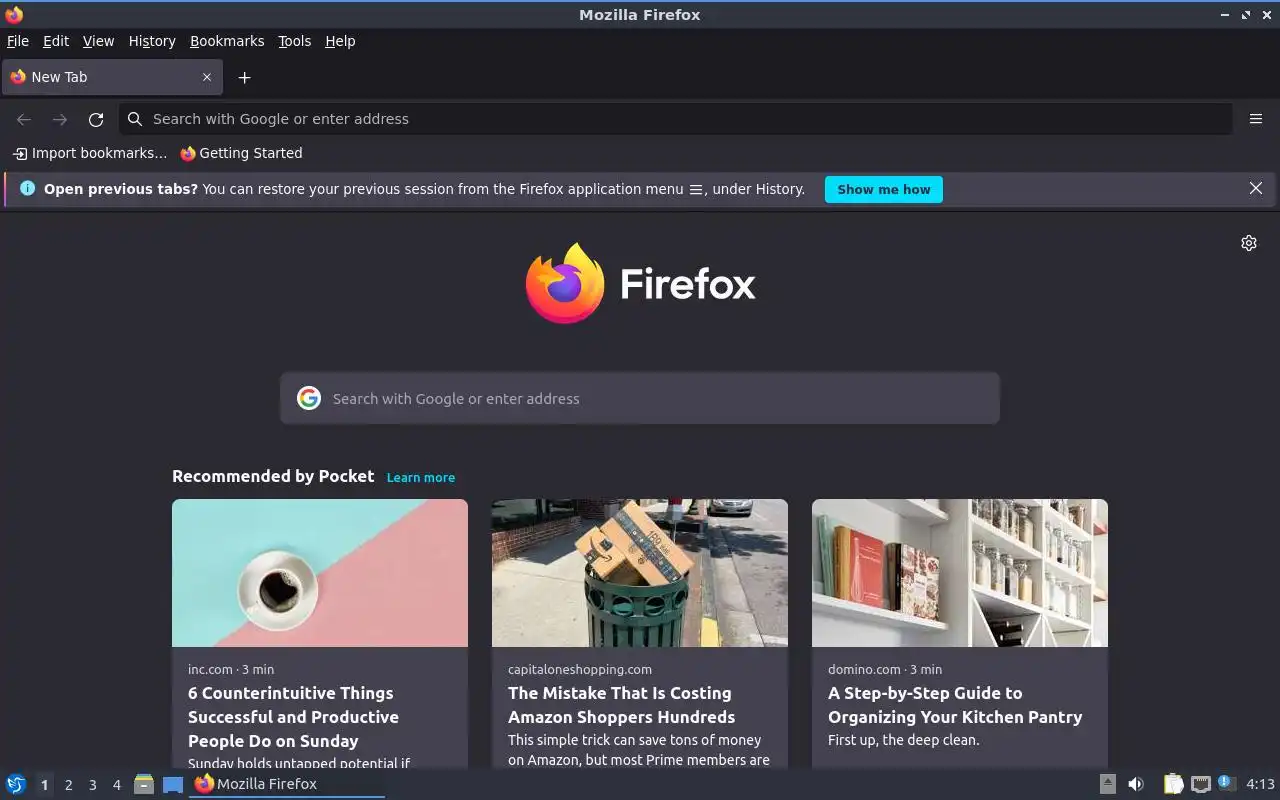
Task: Open new tab personalize gear settings
Action: [x=1249, y=243]
